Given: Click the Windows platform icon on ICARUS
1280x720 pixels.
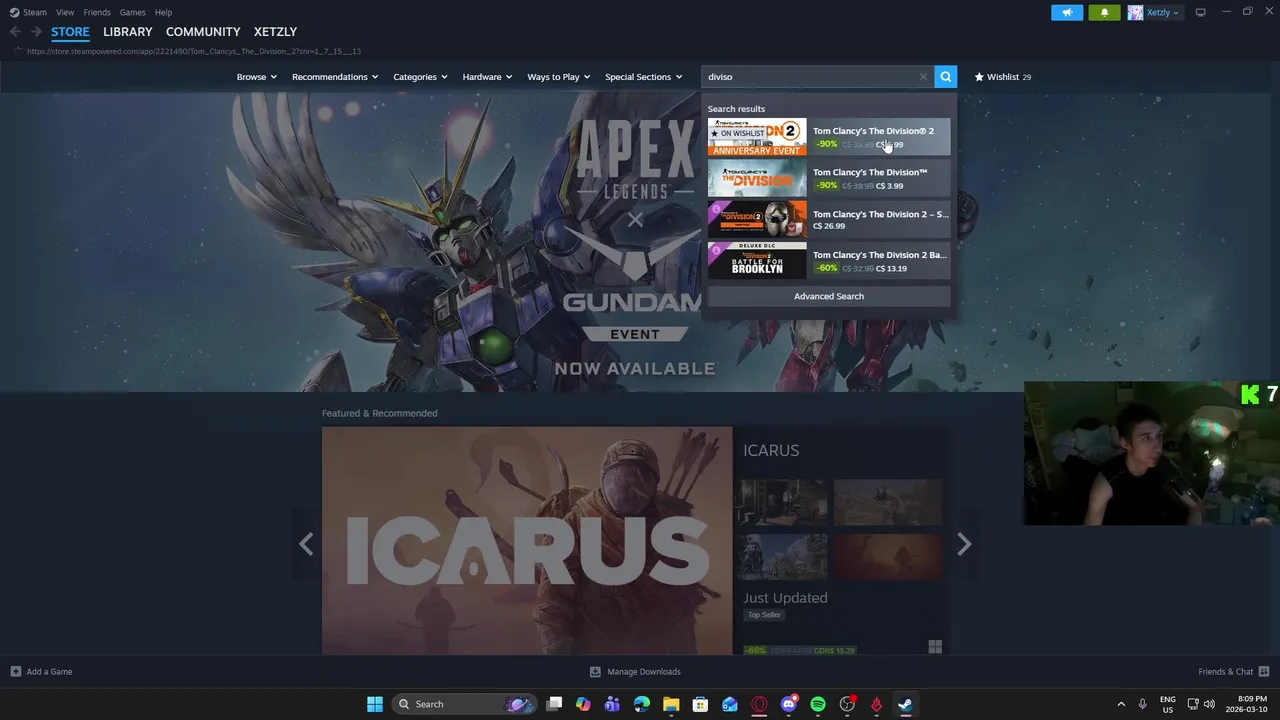Looking at the screenshot, I should (935, 648).
